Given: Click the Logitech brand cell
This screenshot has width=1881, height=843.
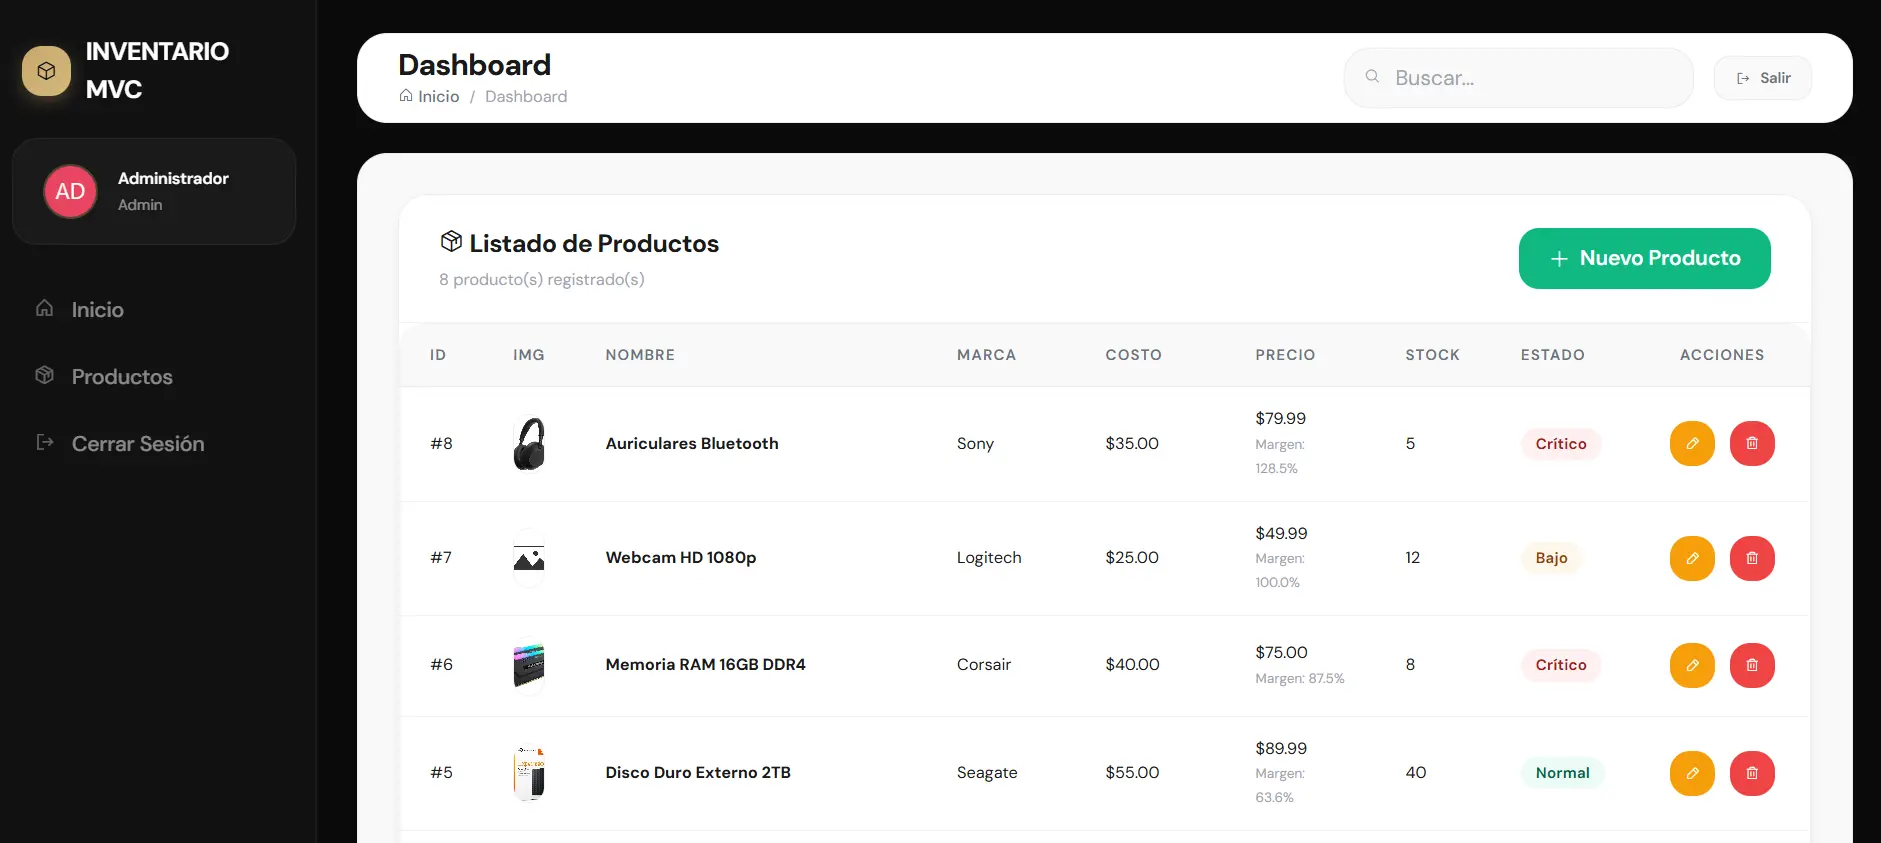Looking at the screenshot, I should point(989,558).
